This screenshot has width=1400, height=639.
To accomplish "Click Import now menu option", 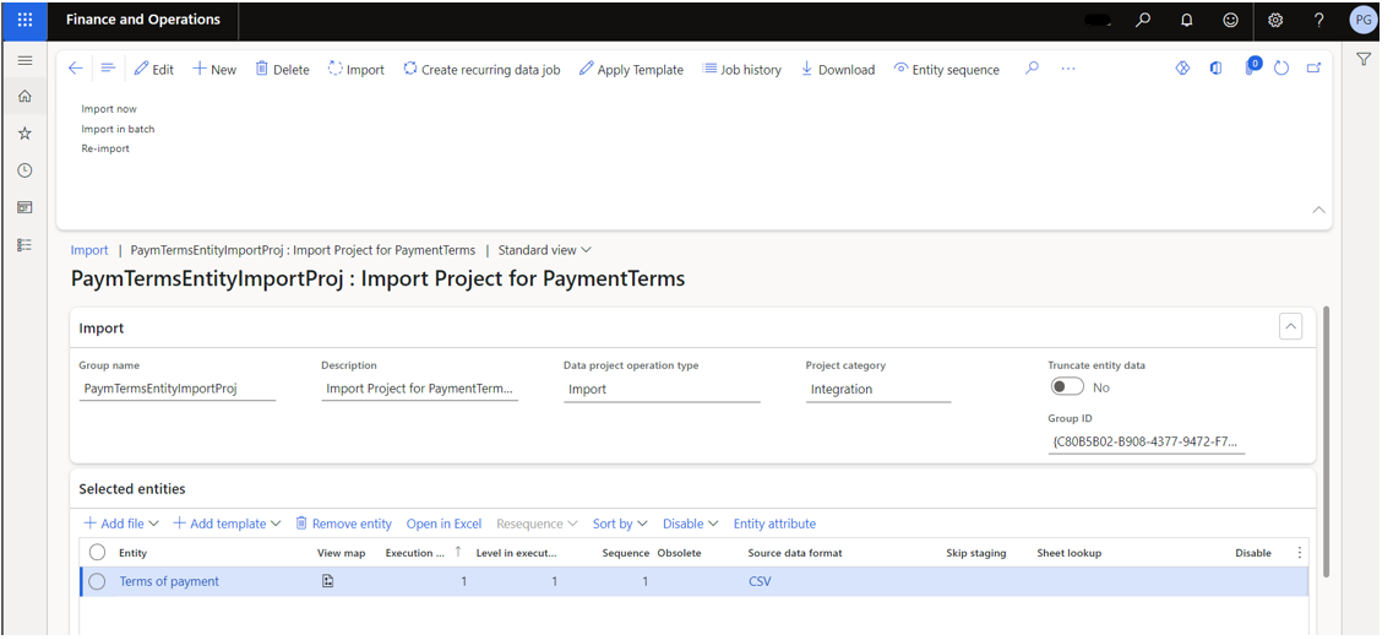I will (x=109, y=109).
